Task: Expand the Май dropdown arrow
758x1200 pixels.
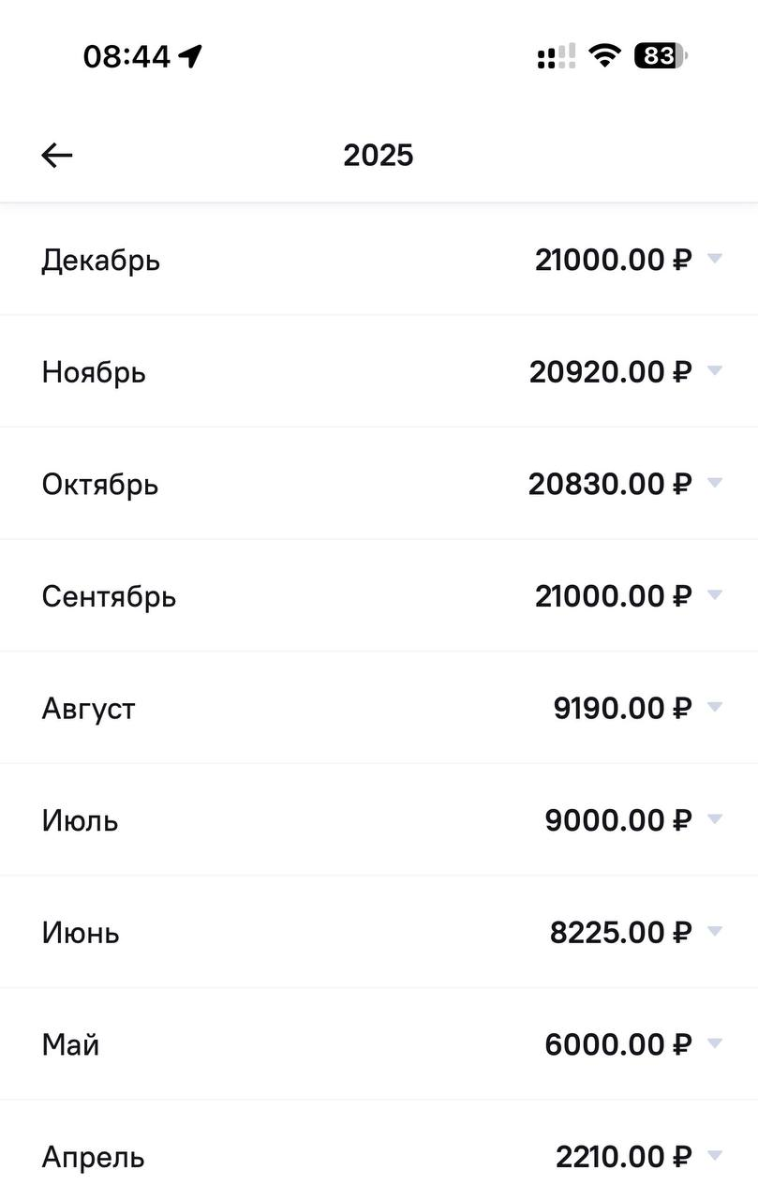Action: coord(714,1043)
